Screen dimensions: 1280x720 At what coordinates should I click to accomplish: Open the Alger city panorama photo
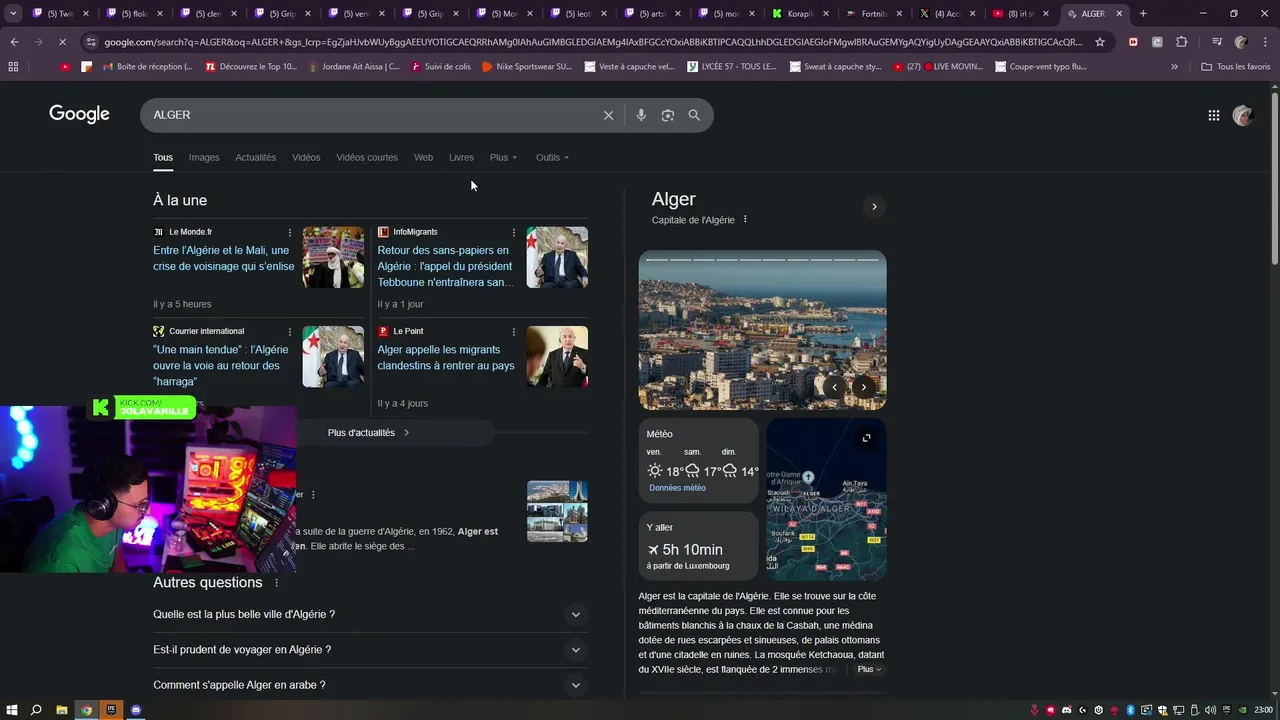[762, 330]
